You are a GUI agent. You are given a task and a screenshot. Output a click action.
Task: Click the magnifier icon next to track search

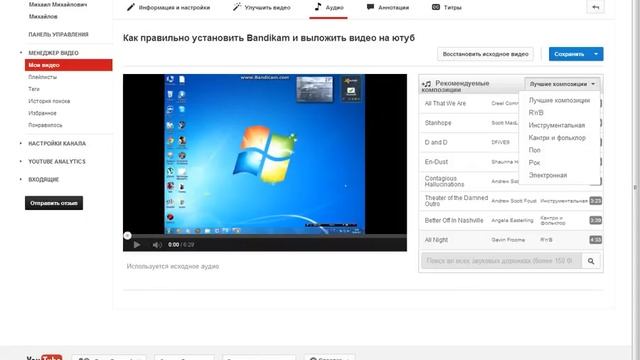pyautogui.click(x=591, y=261)
